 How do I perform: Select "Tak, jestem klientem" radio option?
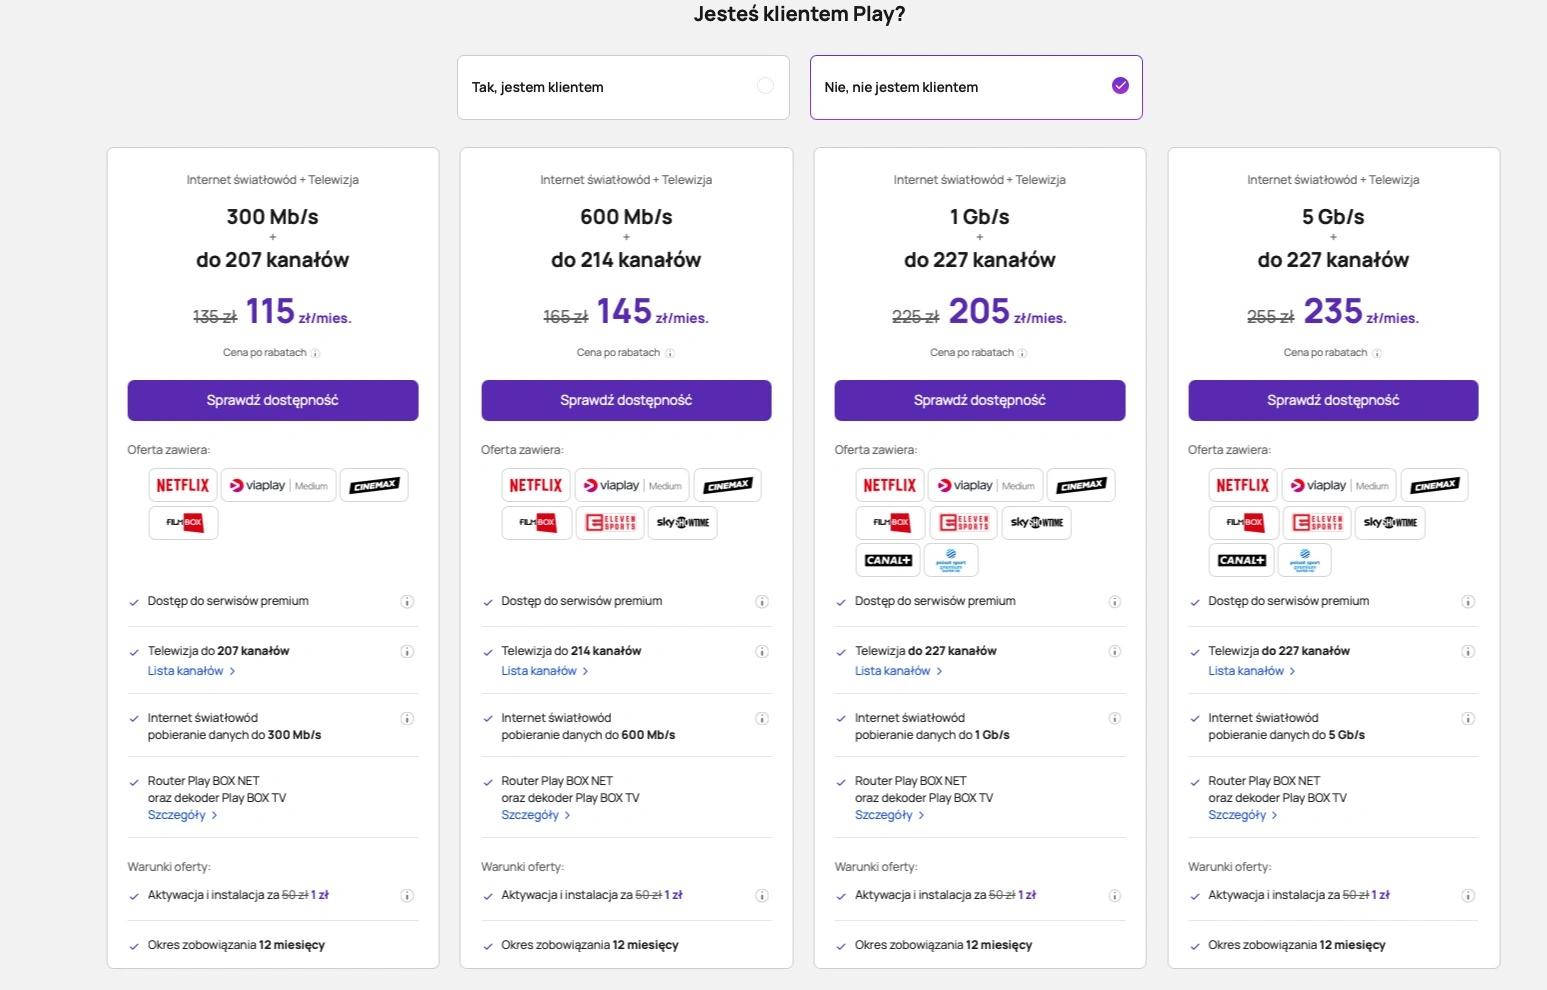point(623,87)
